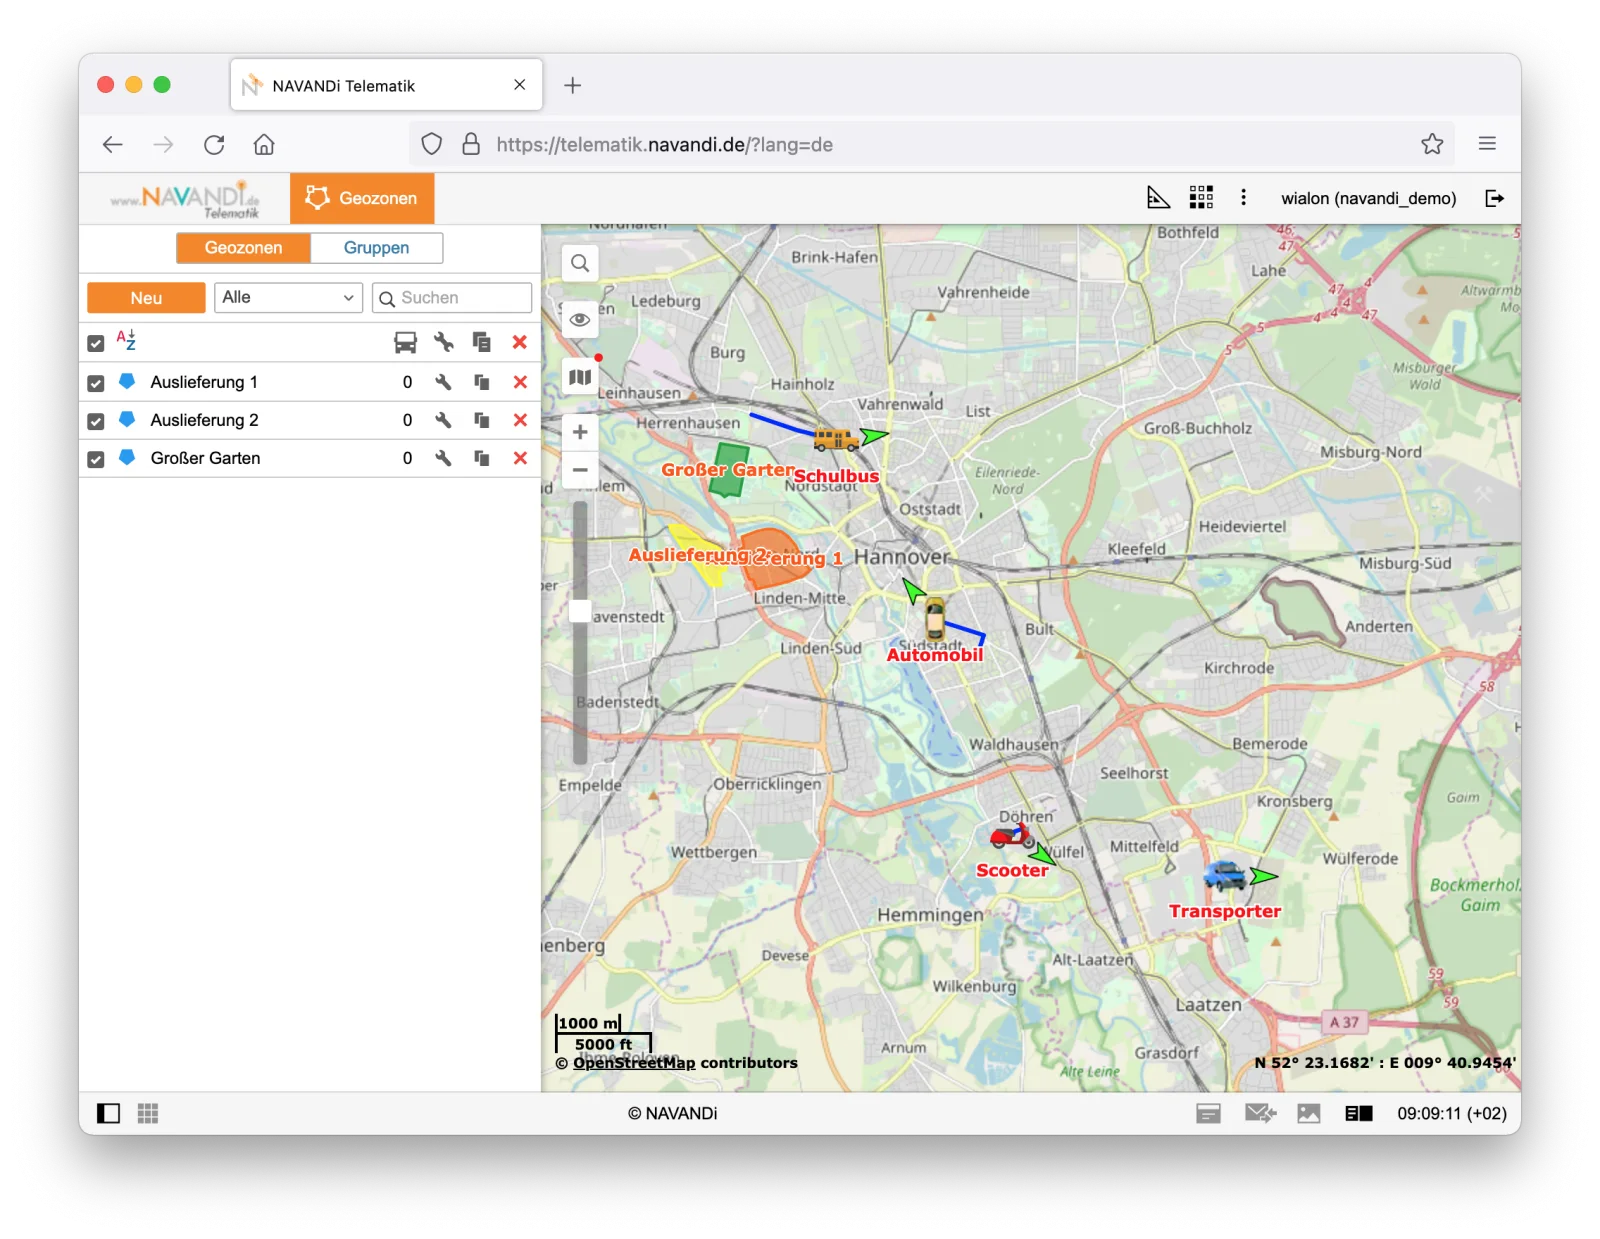This screenshot has height=1239, width=1600.
Task: Switch to the Gruppen tab
Action: pyautogui.click(x=377, y=248)
